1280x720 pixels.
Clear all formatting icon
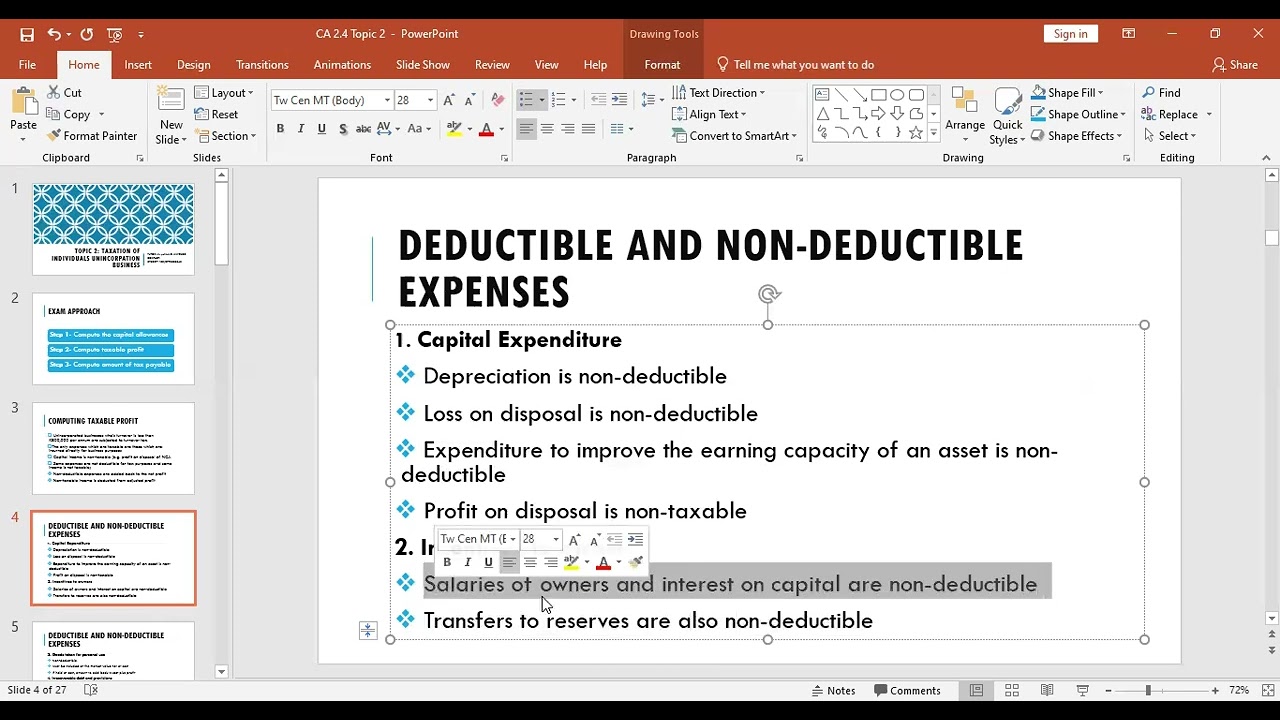pos(498,100)
